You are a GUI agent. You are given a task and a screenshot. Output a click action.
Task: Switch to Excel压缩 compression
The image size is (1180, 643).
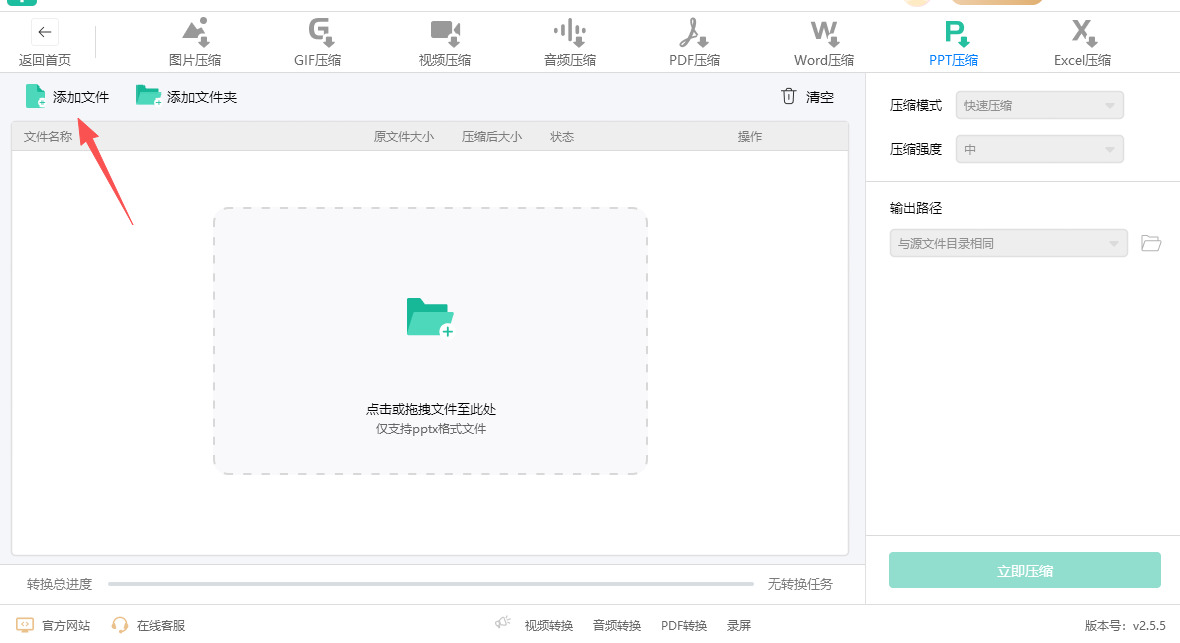click(x=1082, y=42)
